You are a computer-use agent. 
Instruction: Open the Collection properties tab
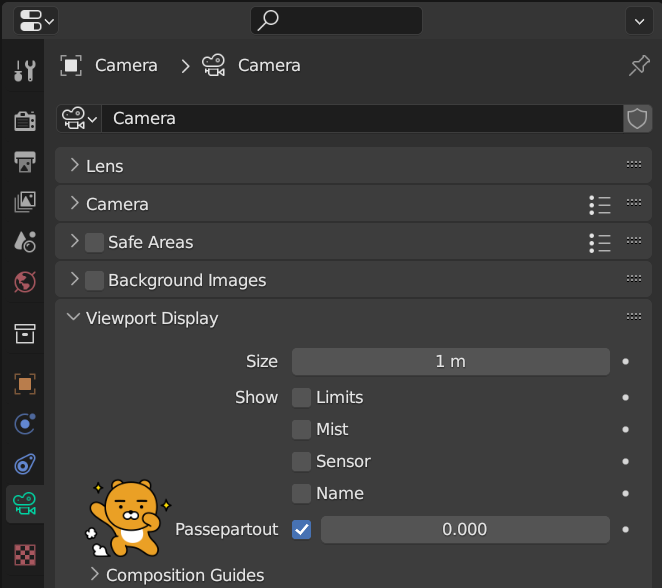click(x=25, y=333)
